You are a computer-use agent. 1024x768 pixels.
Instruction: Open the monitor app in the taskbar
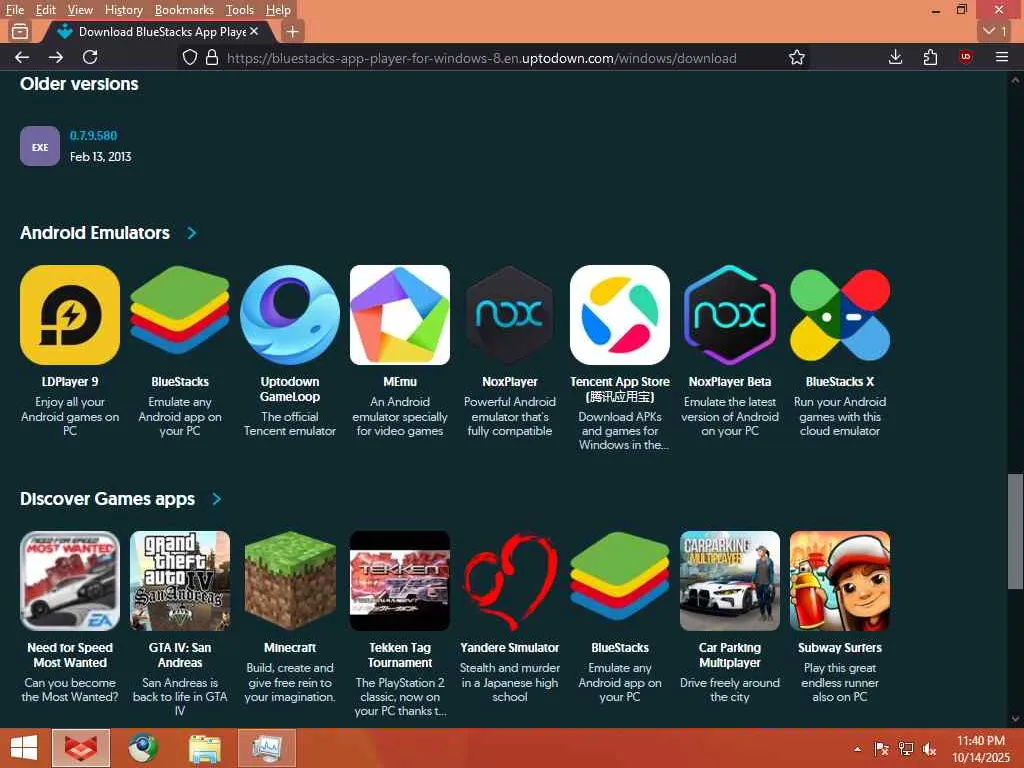[266, 748]
